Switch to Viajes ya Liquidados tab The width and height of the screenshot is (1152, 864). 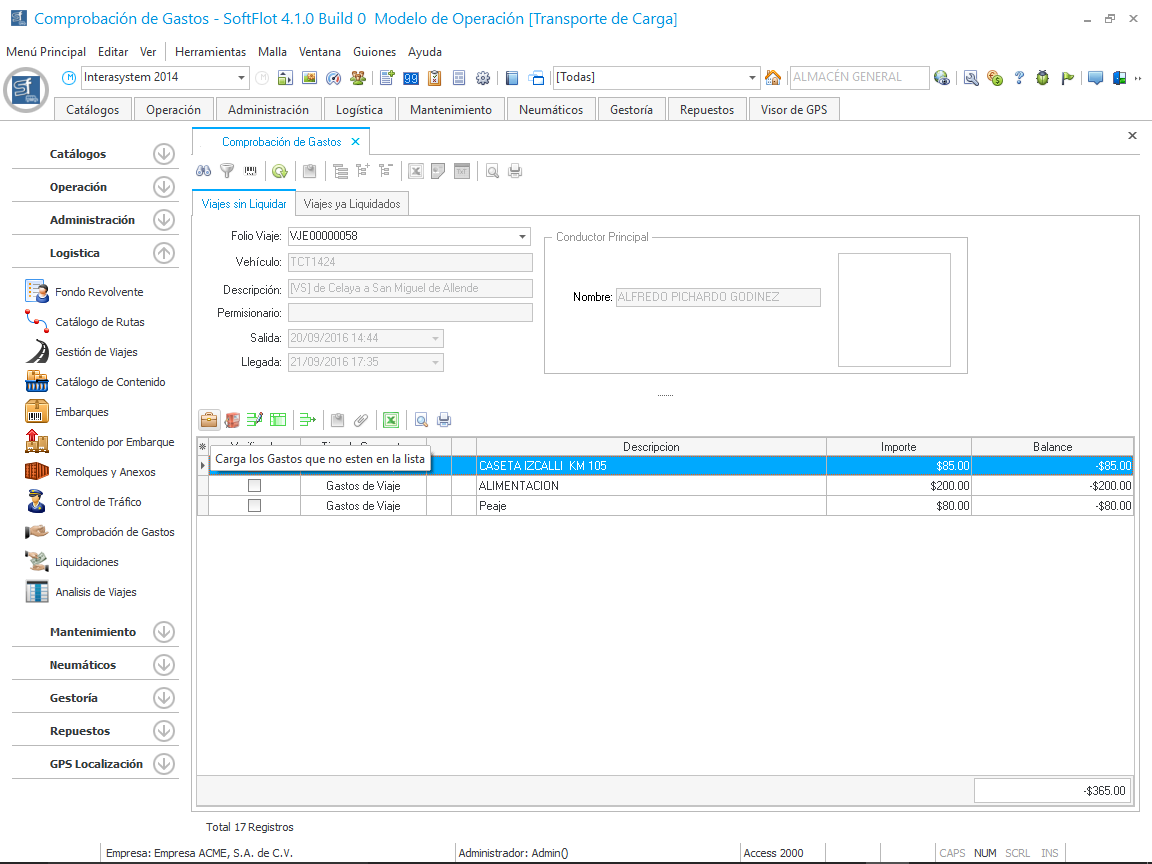(352, 204)
